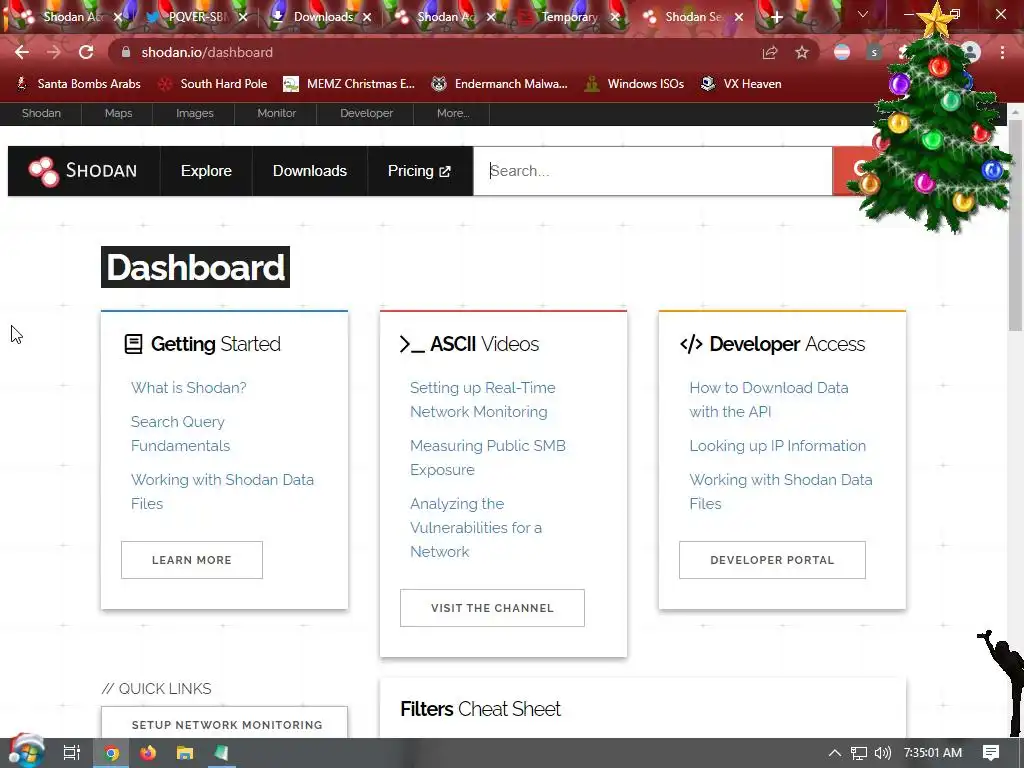The image size is (1024, 768).
Task: Open Measuring Public SMB Exposure link
Action: coord(488,458)
